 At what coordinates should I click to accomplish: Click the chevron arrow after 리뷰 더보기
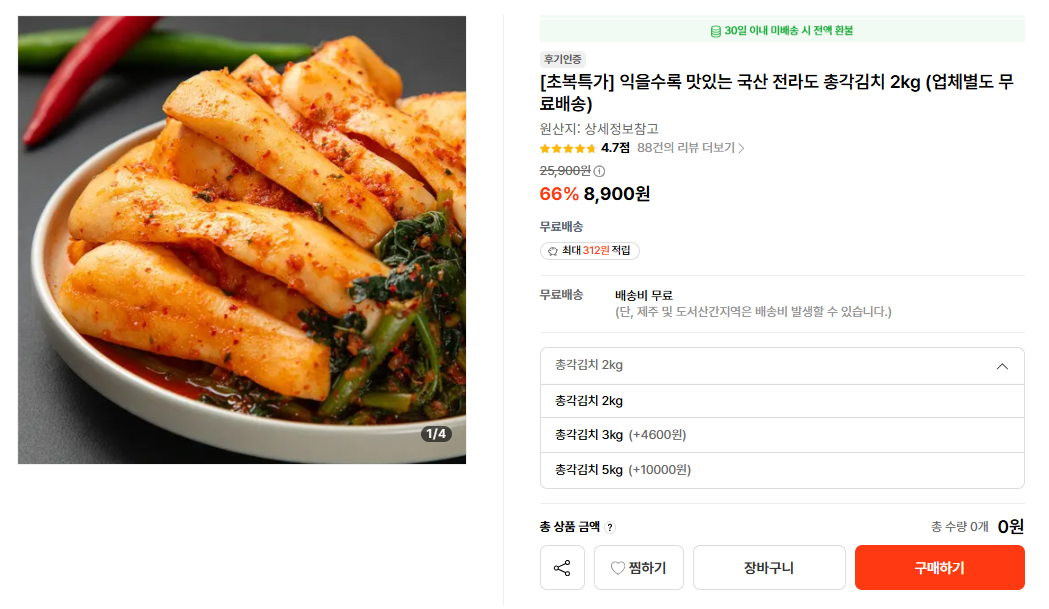pyautogui.click(x=741, y=148)
